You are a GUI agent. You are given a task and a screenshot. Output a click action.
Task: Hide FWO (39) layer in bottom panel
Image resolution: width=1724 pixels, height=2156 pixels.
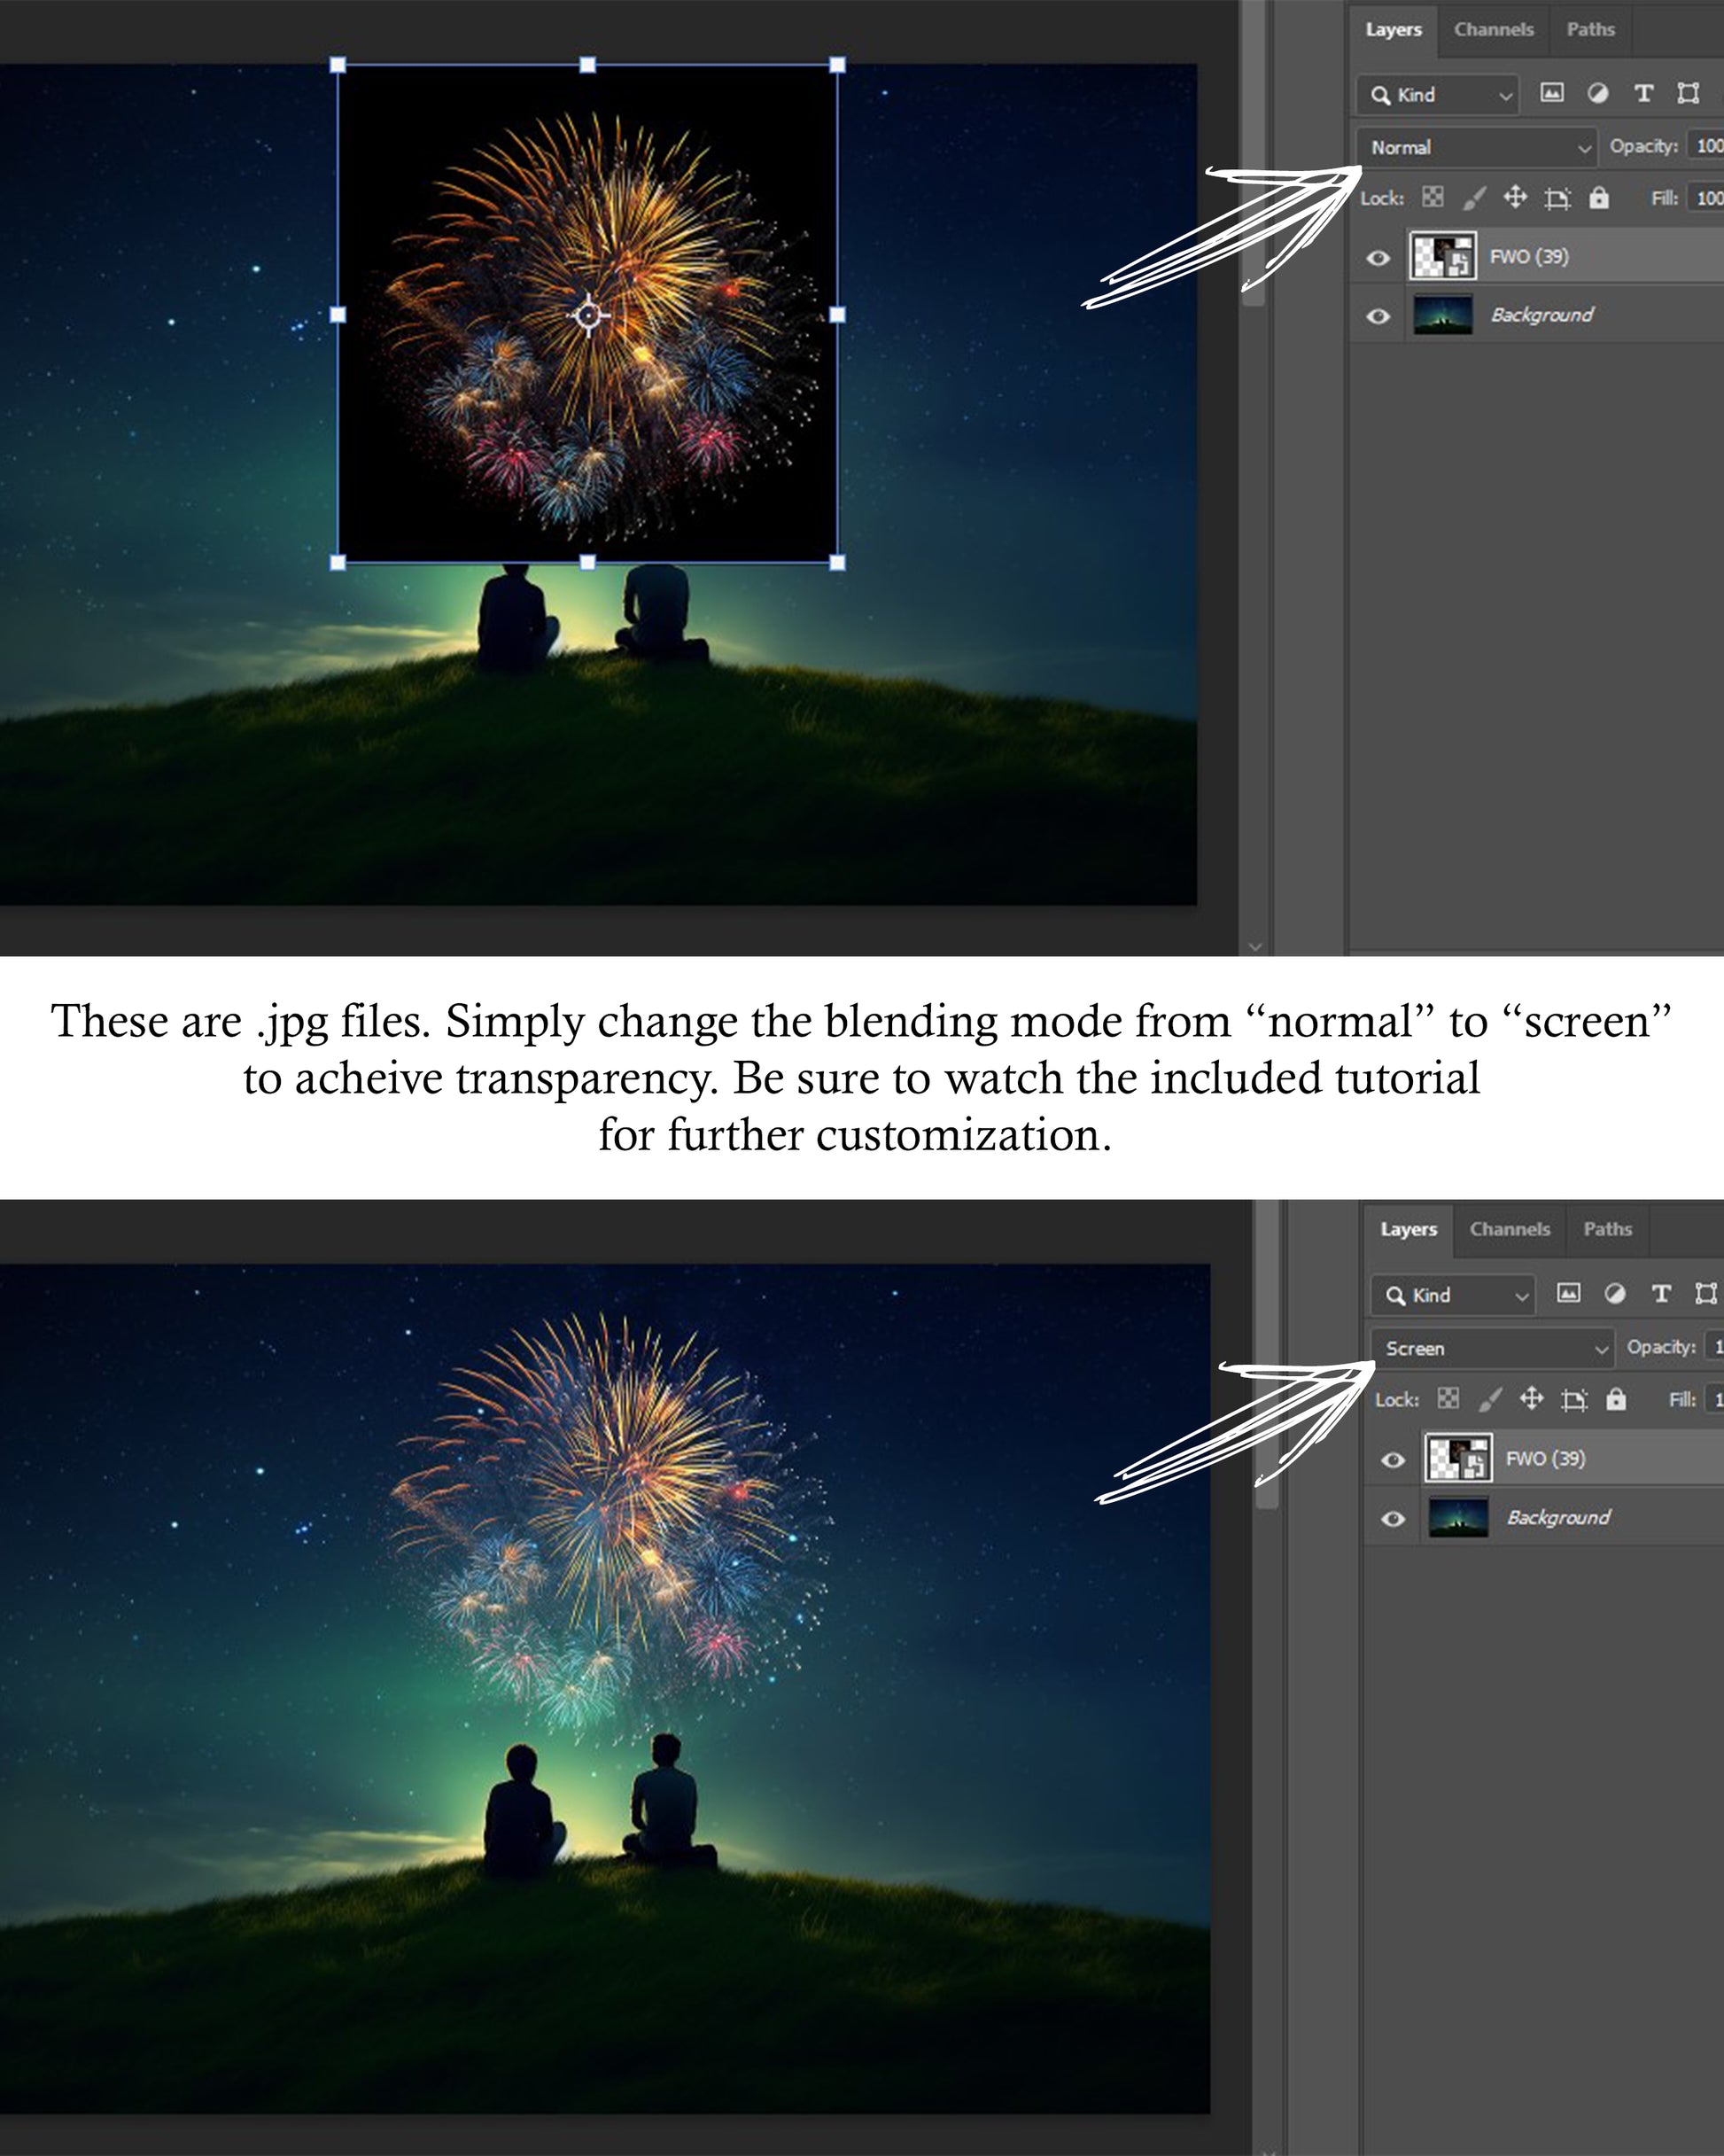pyautogui.click(x=1393, y=1460)
